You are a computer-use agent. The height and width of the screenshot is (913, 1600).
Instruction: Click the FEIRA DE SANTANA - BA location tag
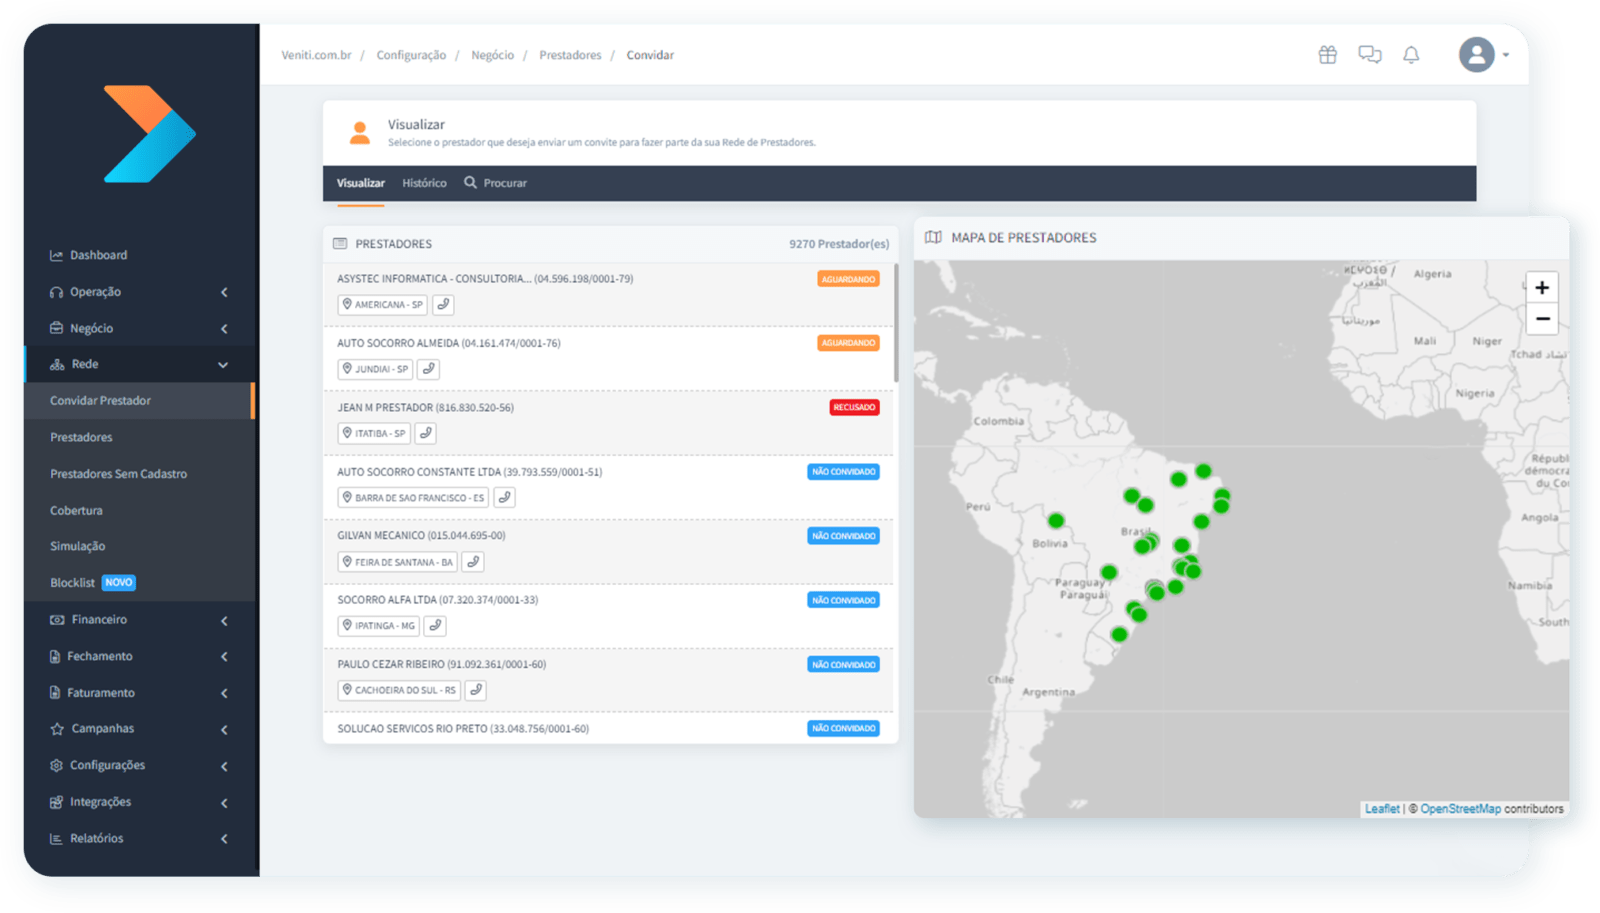pos(397,562)
